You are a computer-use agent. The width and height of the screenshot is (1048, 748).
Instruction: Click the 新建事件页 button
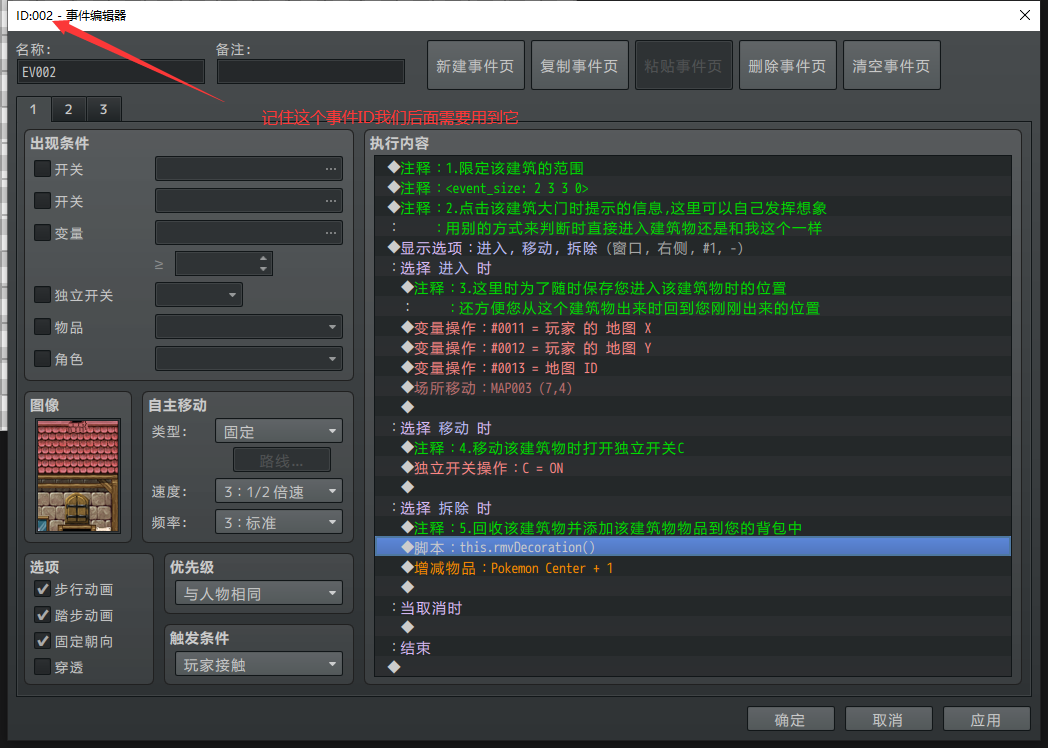coord(475,66)
